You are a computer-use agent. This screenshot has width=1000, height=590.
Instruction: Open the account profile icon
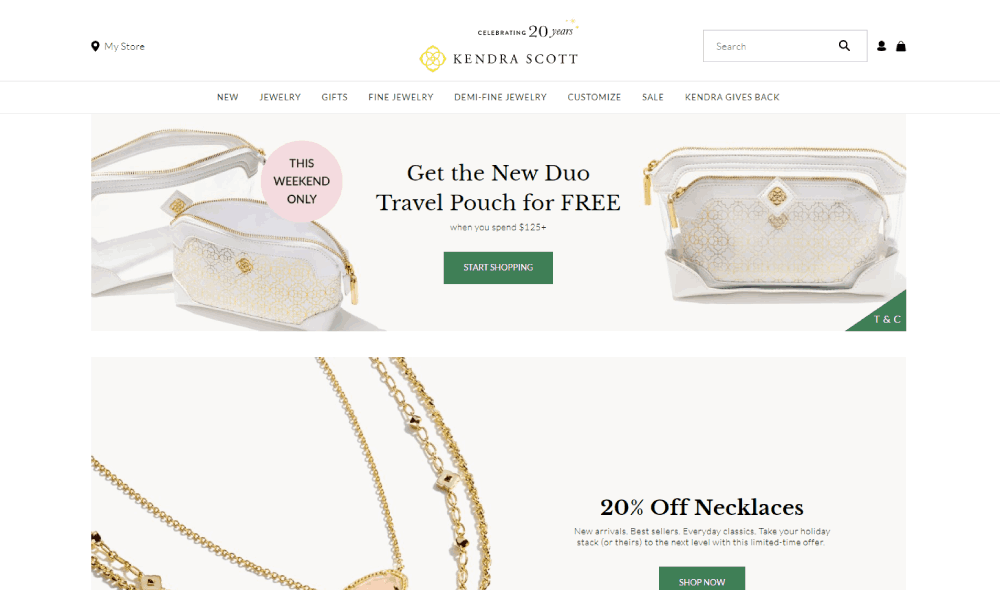tap(881, 46)
